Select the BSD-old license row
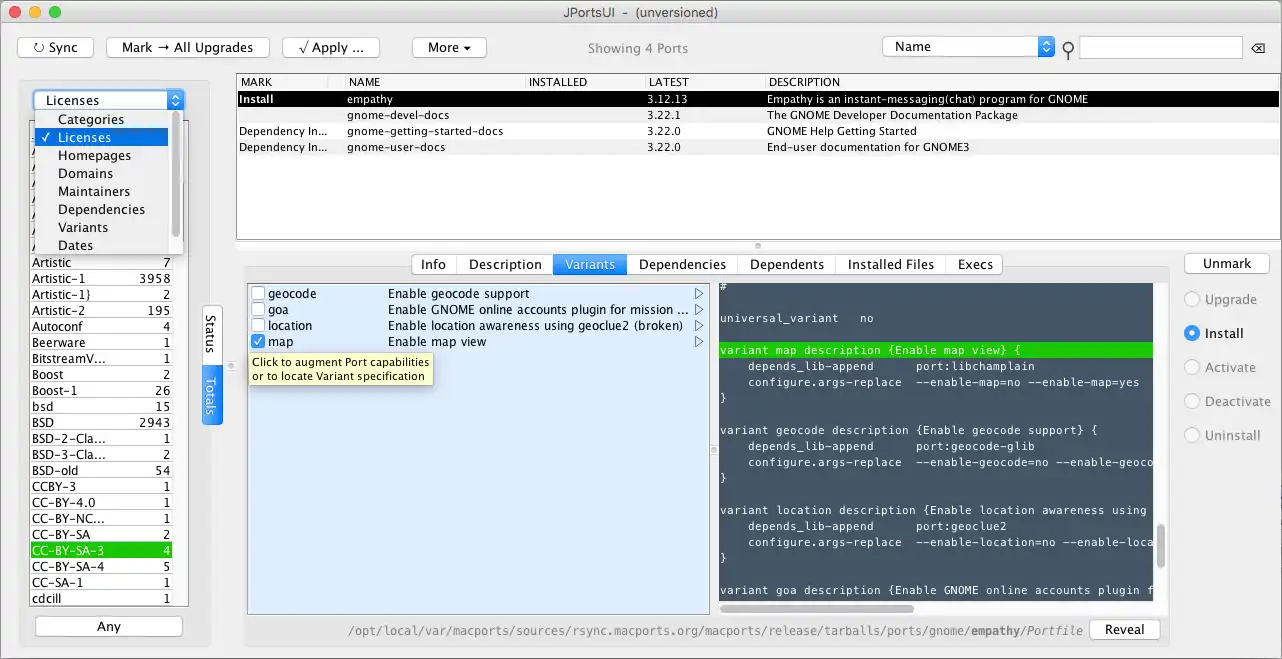Screen dimensions: 1282x659 point(101,470)
